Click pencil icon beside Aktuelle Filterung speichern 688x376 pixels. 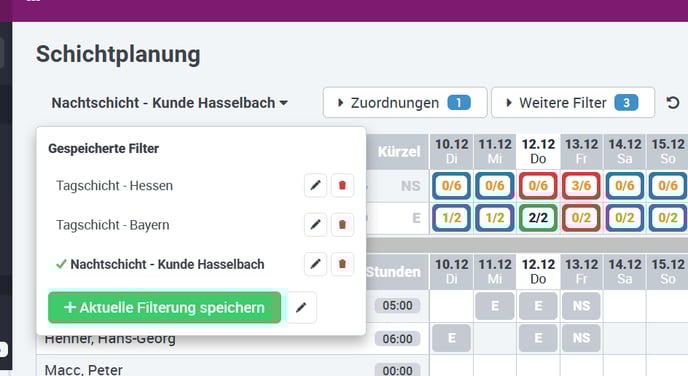click(x=301, y=308)
